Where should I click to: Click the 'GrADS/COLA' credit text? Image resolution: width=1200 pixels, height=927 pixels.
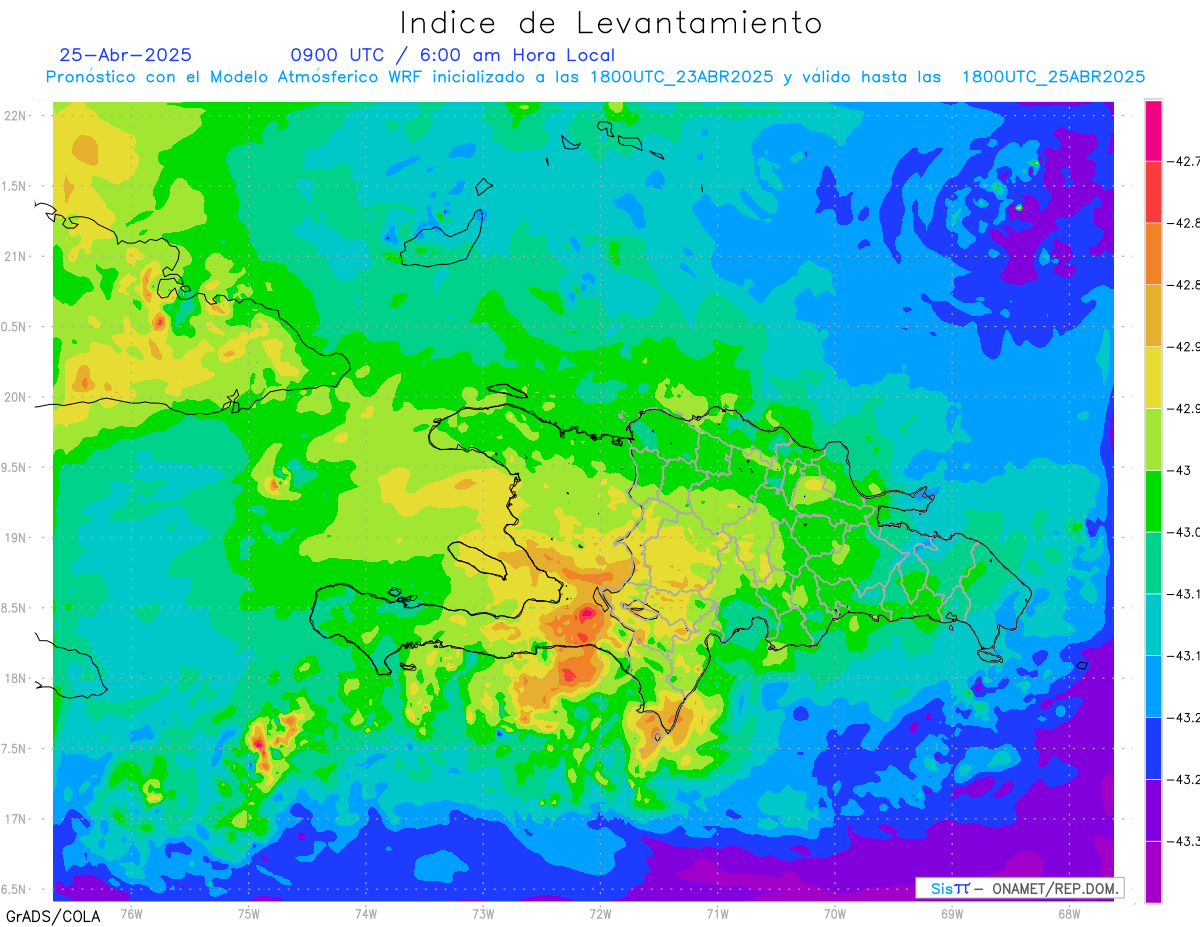tap(53, 916)
